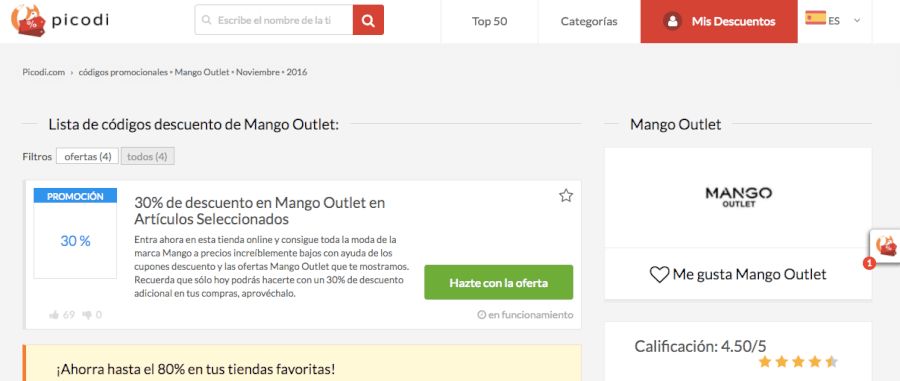Open the Picodi logo home link
This screenshot has width=900, height=381.
pos(60,21)
